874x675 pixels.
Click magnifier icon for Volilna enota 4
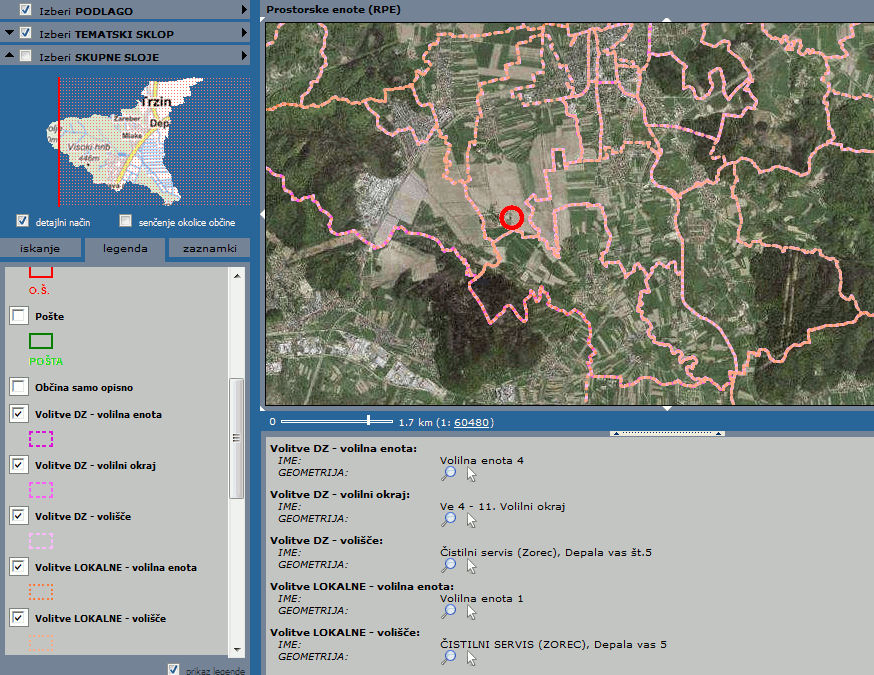[449, 474]
